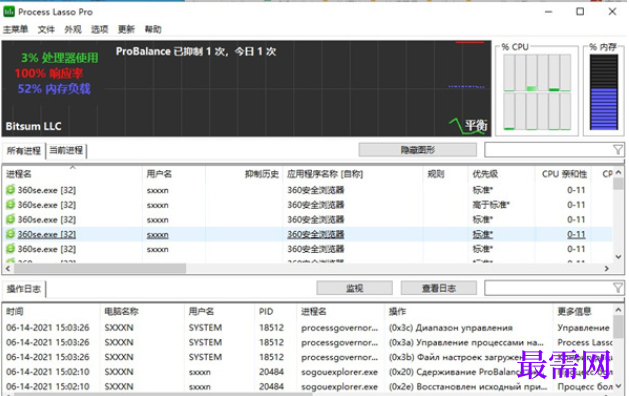This screenshot has width=629, height=396.
Task: Click process list horizontal scrollbar right arrow
Action: (x=607, y=268)
